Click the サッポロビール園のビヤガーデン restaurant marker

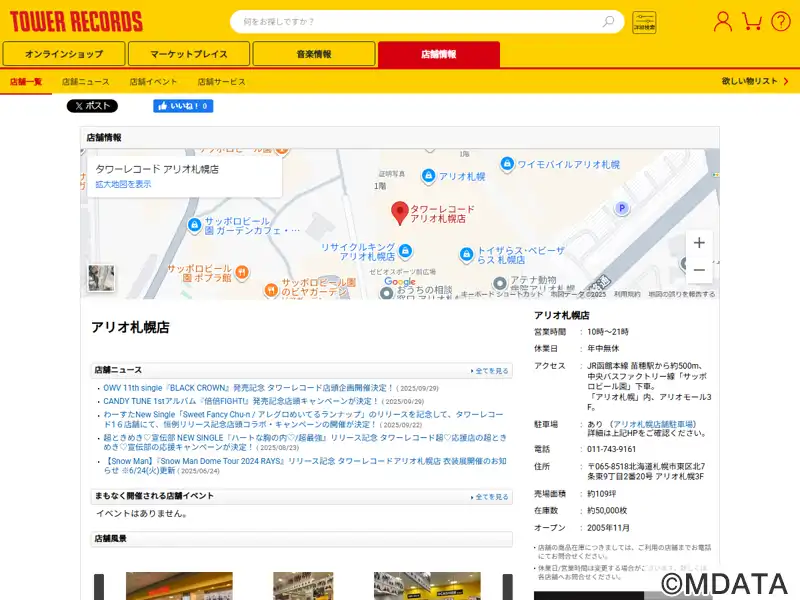click(x=271, y=290)
